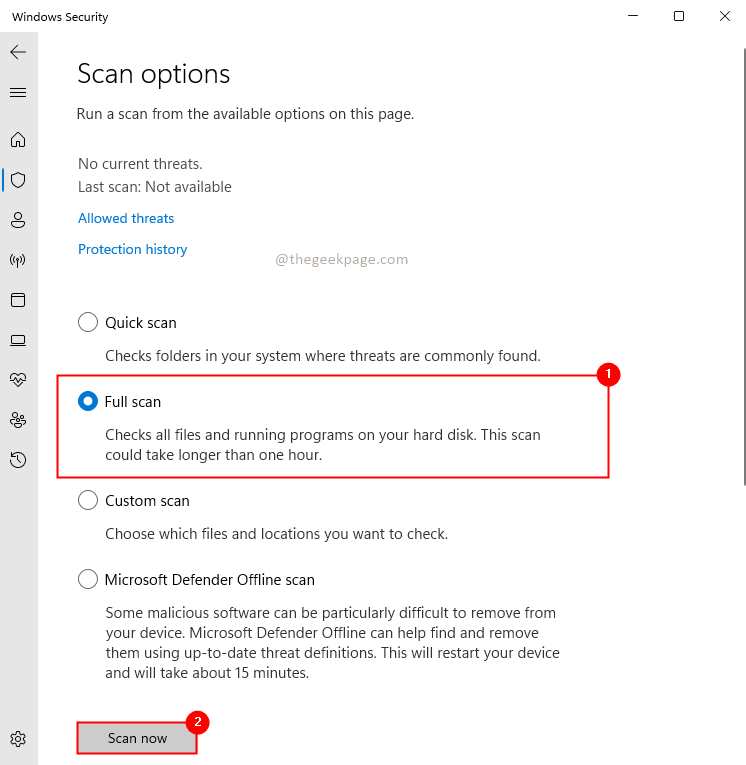Click 'Checks folders in your system' description
746x765 pixels.
pyautogui.click(x=323, y=356)
